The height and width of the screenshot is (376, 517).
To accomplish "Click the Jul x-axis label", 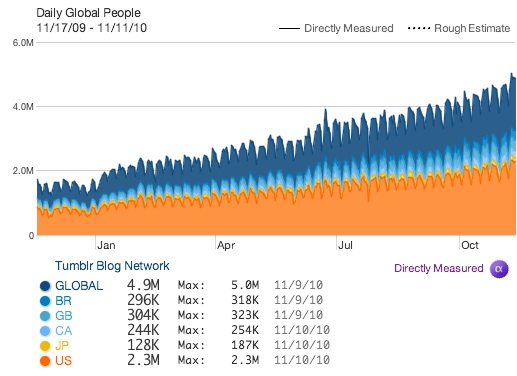I will [x=345, y=245].
